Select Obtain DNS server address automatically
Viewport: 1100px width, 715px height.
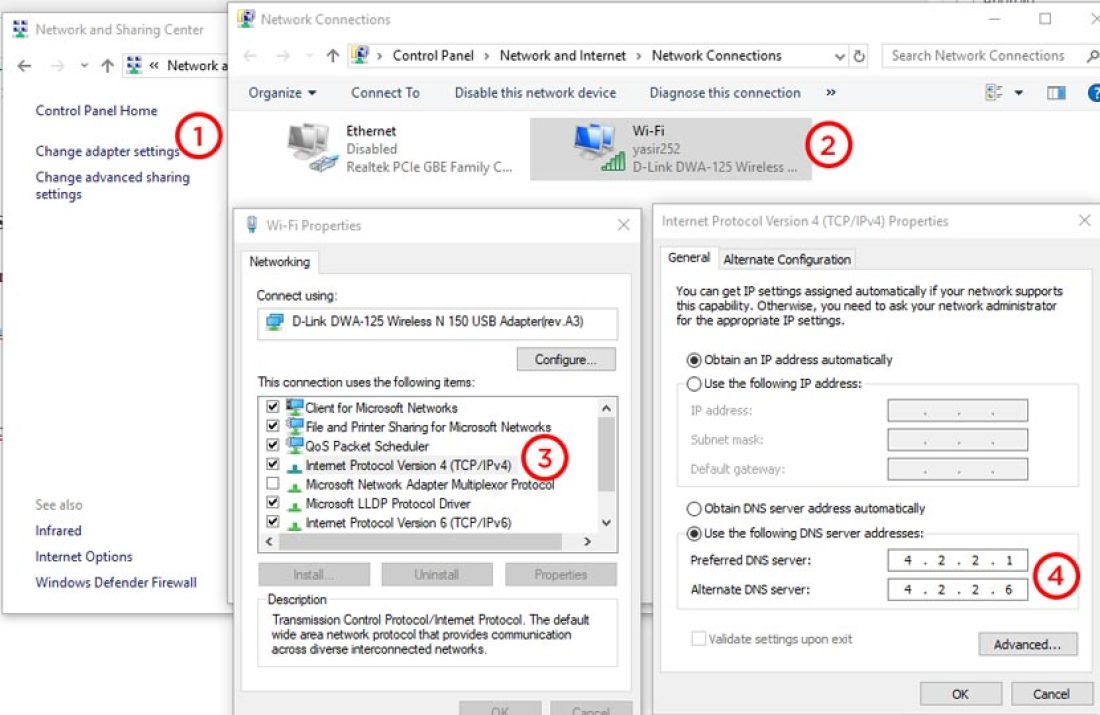(x=694, y=508)
